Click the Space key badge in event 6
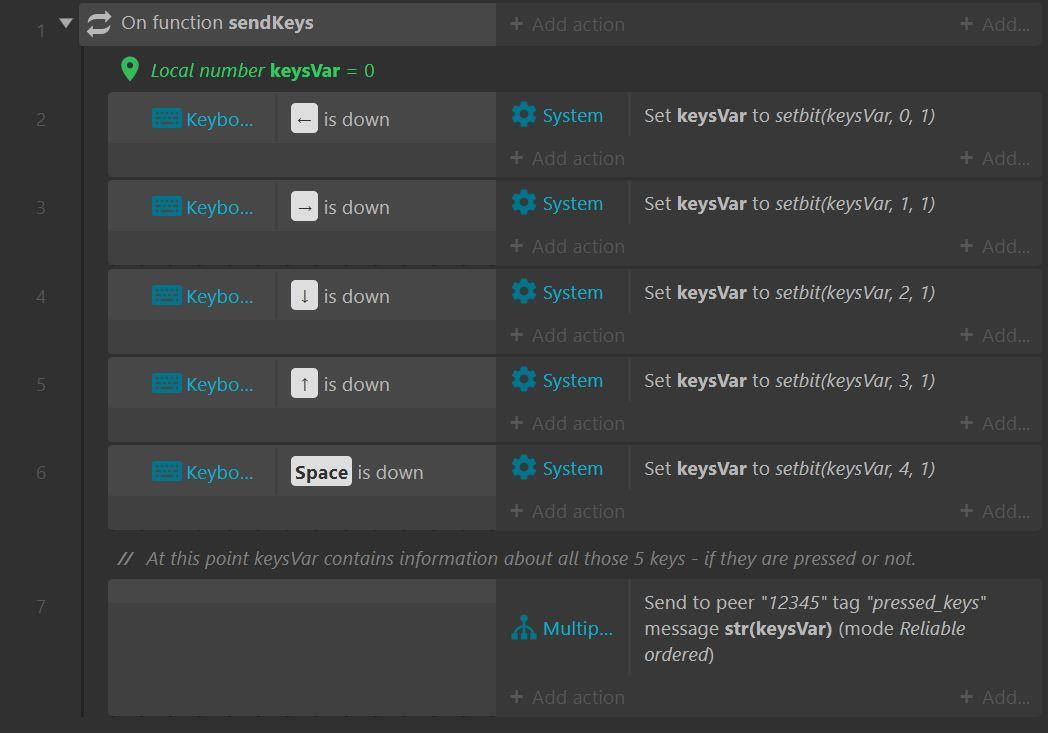 click(x=321, y=472)
